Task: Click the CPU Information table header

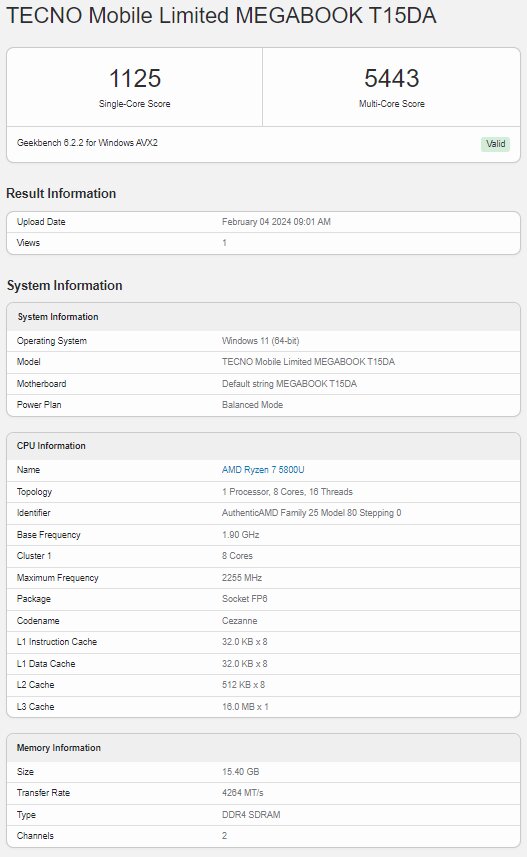Action: [263, 446]
